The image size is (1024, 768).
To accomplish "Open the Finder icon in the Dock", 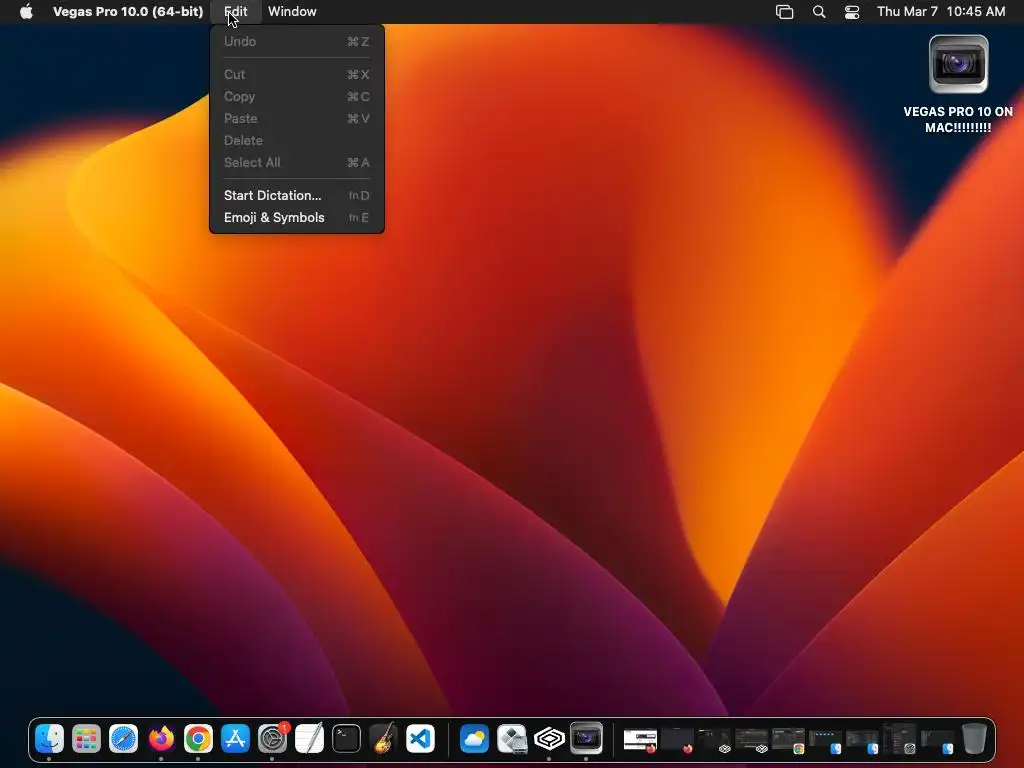I will click(50, 739).
